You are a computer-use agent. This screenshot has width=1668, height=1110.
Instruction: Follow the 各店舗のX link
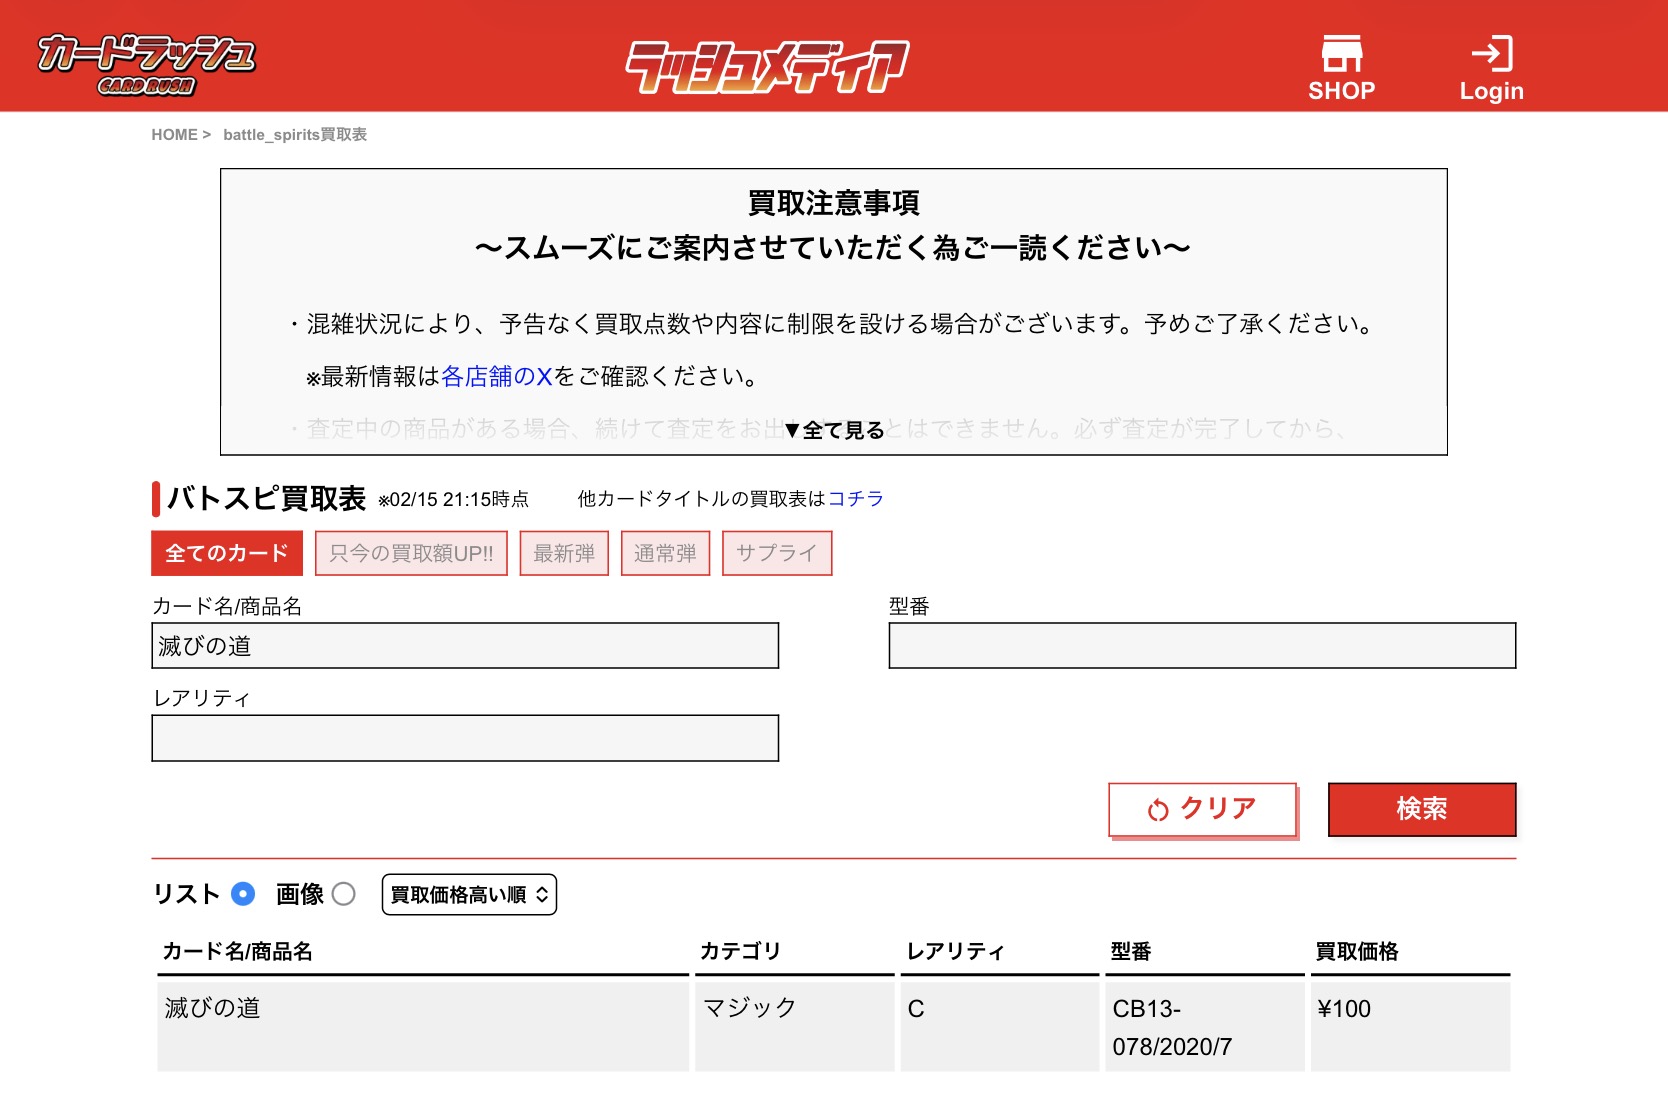pyautogui.click(x=497, y=377)
